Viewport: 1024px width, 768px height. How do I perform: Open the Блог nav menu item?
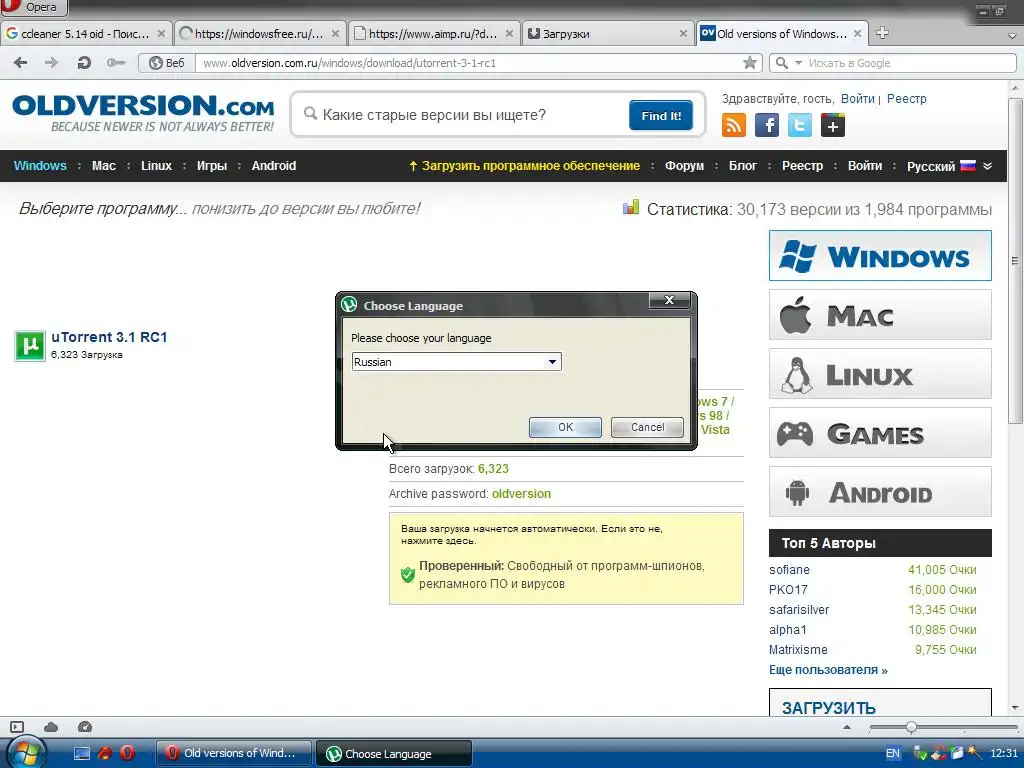coord(743,166)
